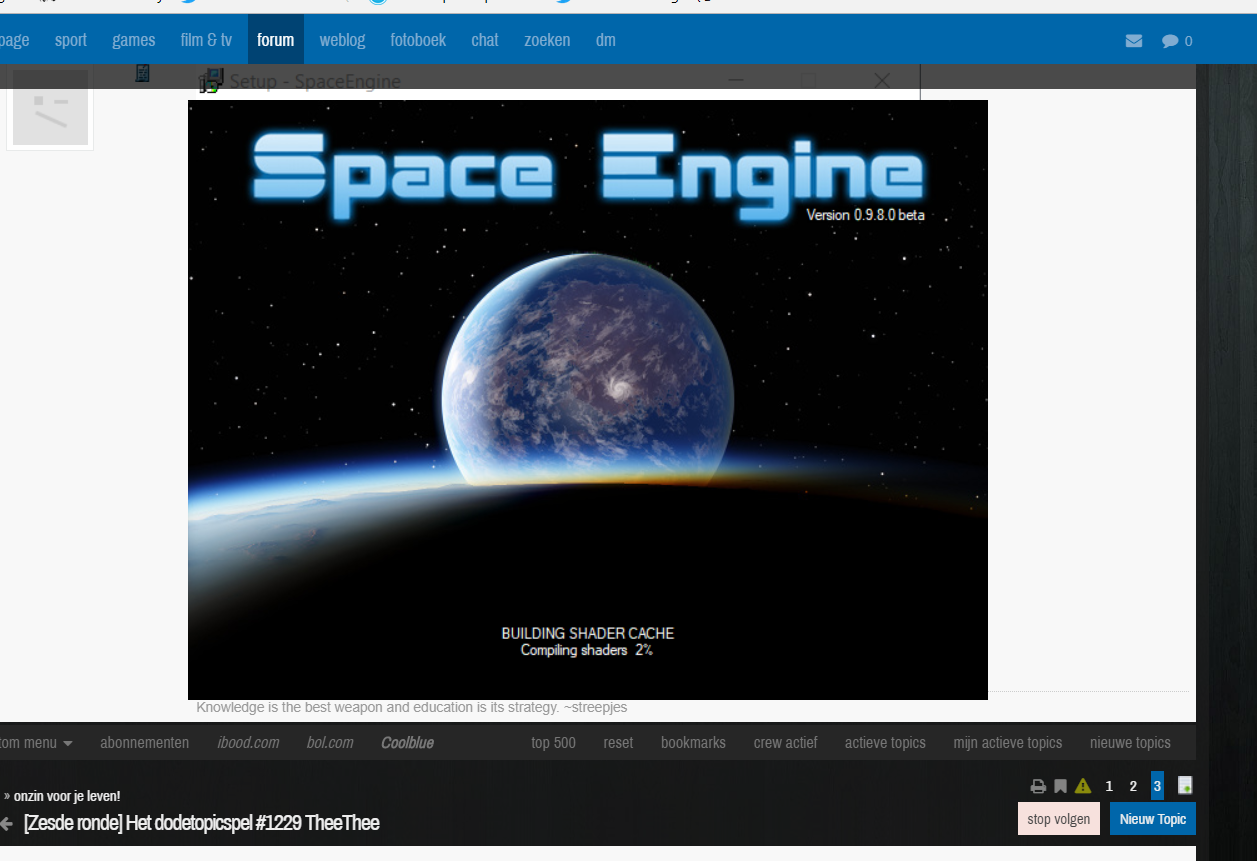
Task: Open the top 500 link
Action: pos(553,743)
